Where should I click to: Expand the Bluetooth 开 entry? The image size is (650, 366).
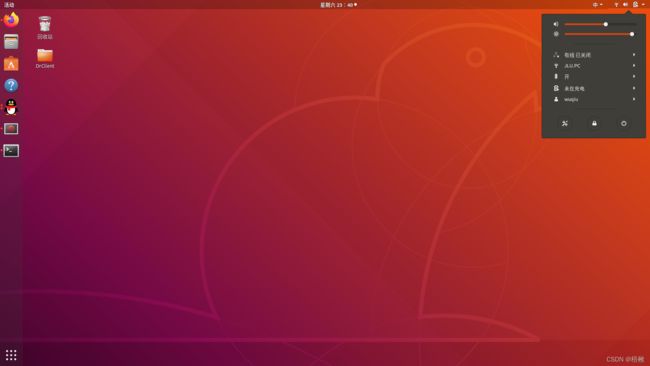pos(594,77)
